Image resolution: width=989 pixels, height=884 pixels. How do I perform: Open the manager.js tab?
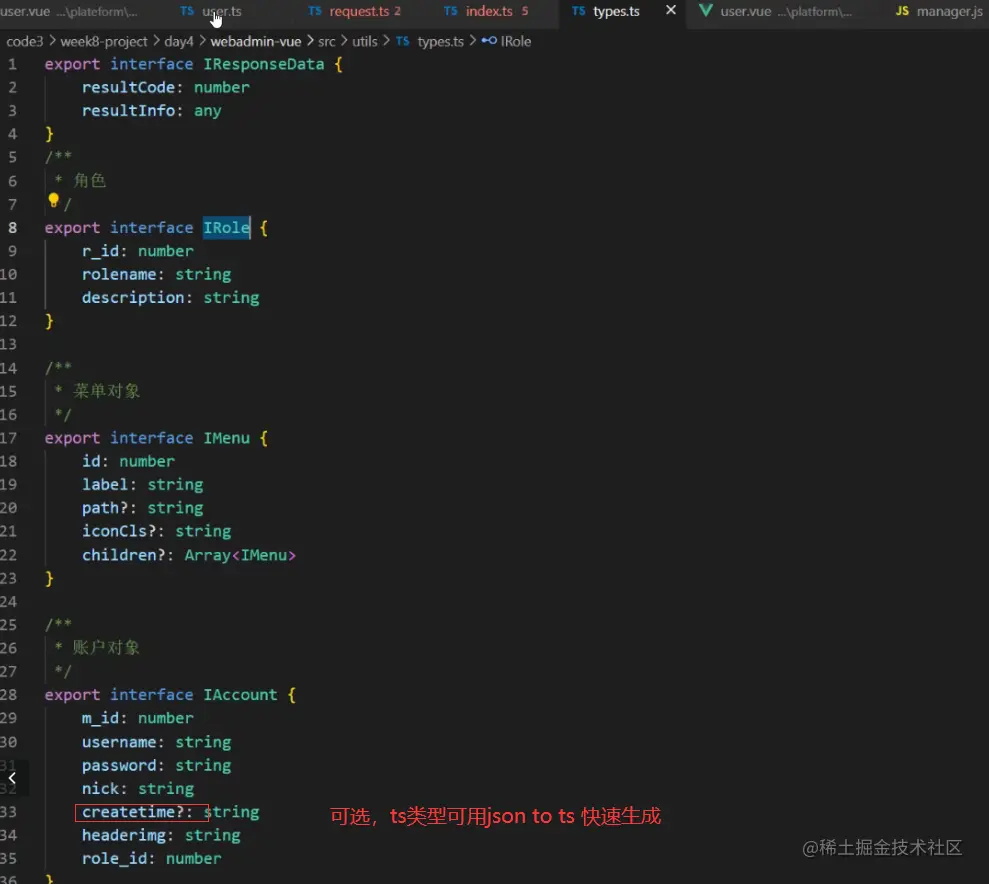[x=949, y=11]
